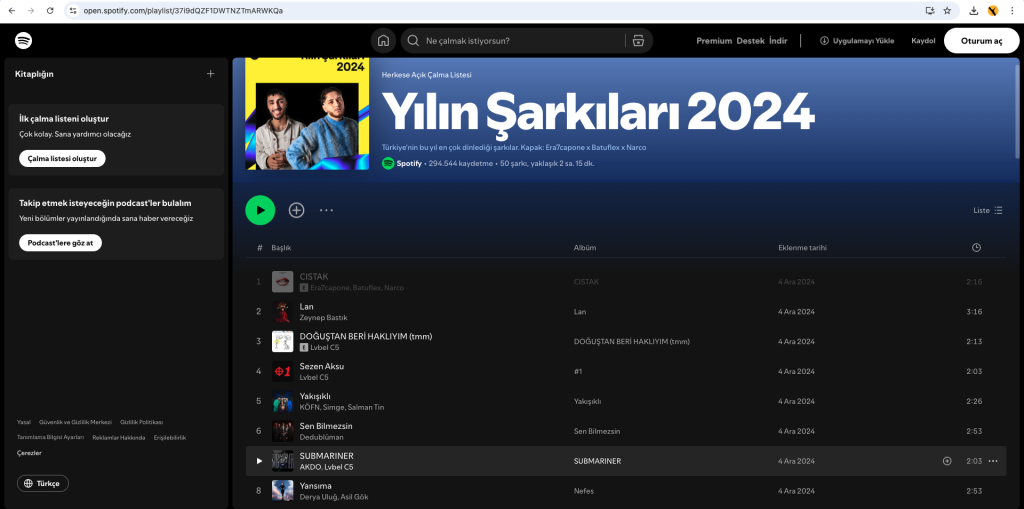Click the playlist cover image
The width and height of the screenshot is (1024, 509).
(x=307, y=114)
